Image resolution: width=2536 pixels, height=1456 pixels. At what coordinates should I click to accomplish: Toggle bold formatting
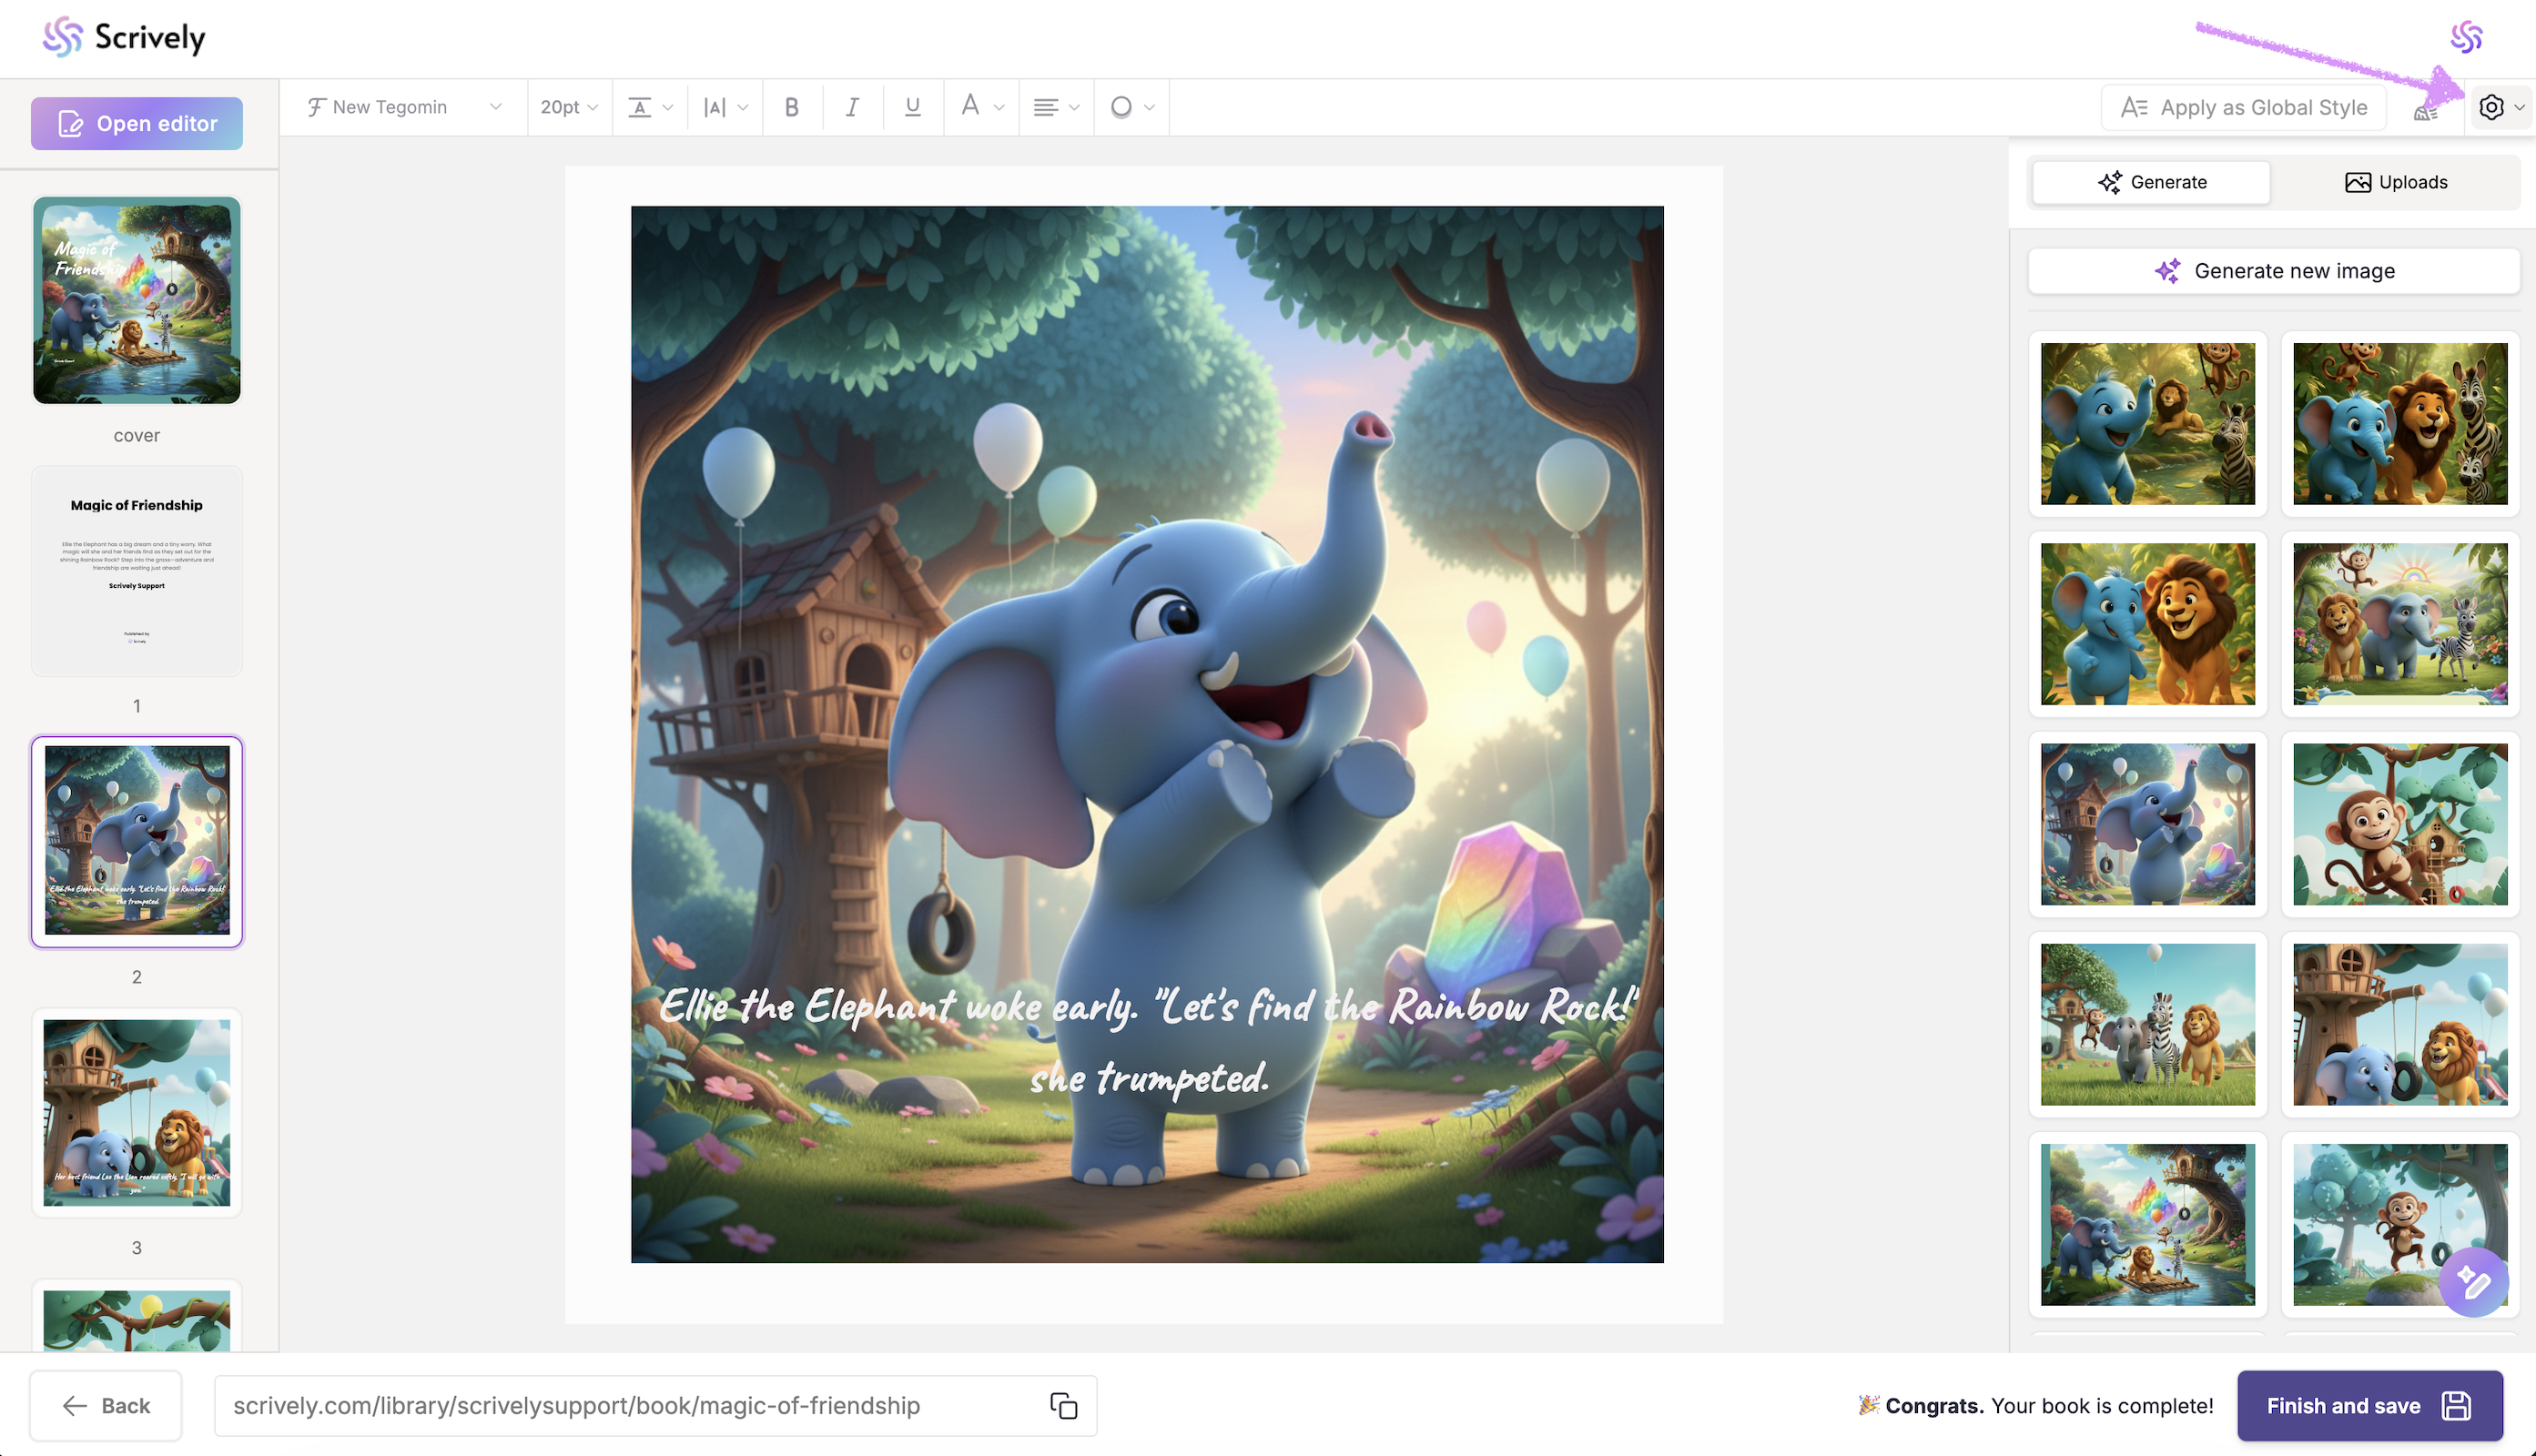tap(791, 107)
